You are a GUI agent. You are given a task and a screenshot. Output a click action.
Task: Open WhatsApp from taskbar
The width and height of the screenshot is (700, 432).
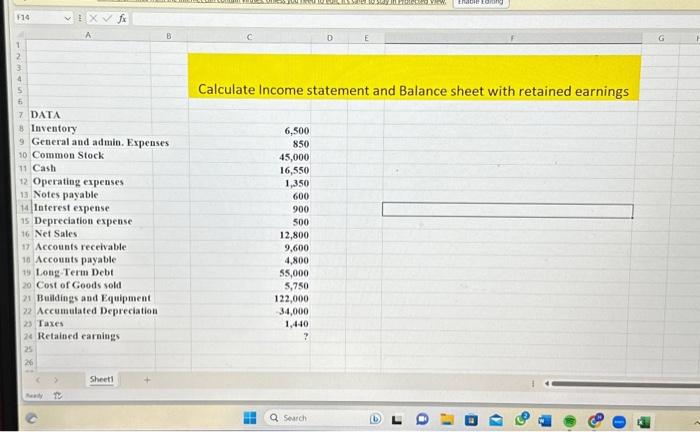click(521, 420)
